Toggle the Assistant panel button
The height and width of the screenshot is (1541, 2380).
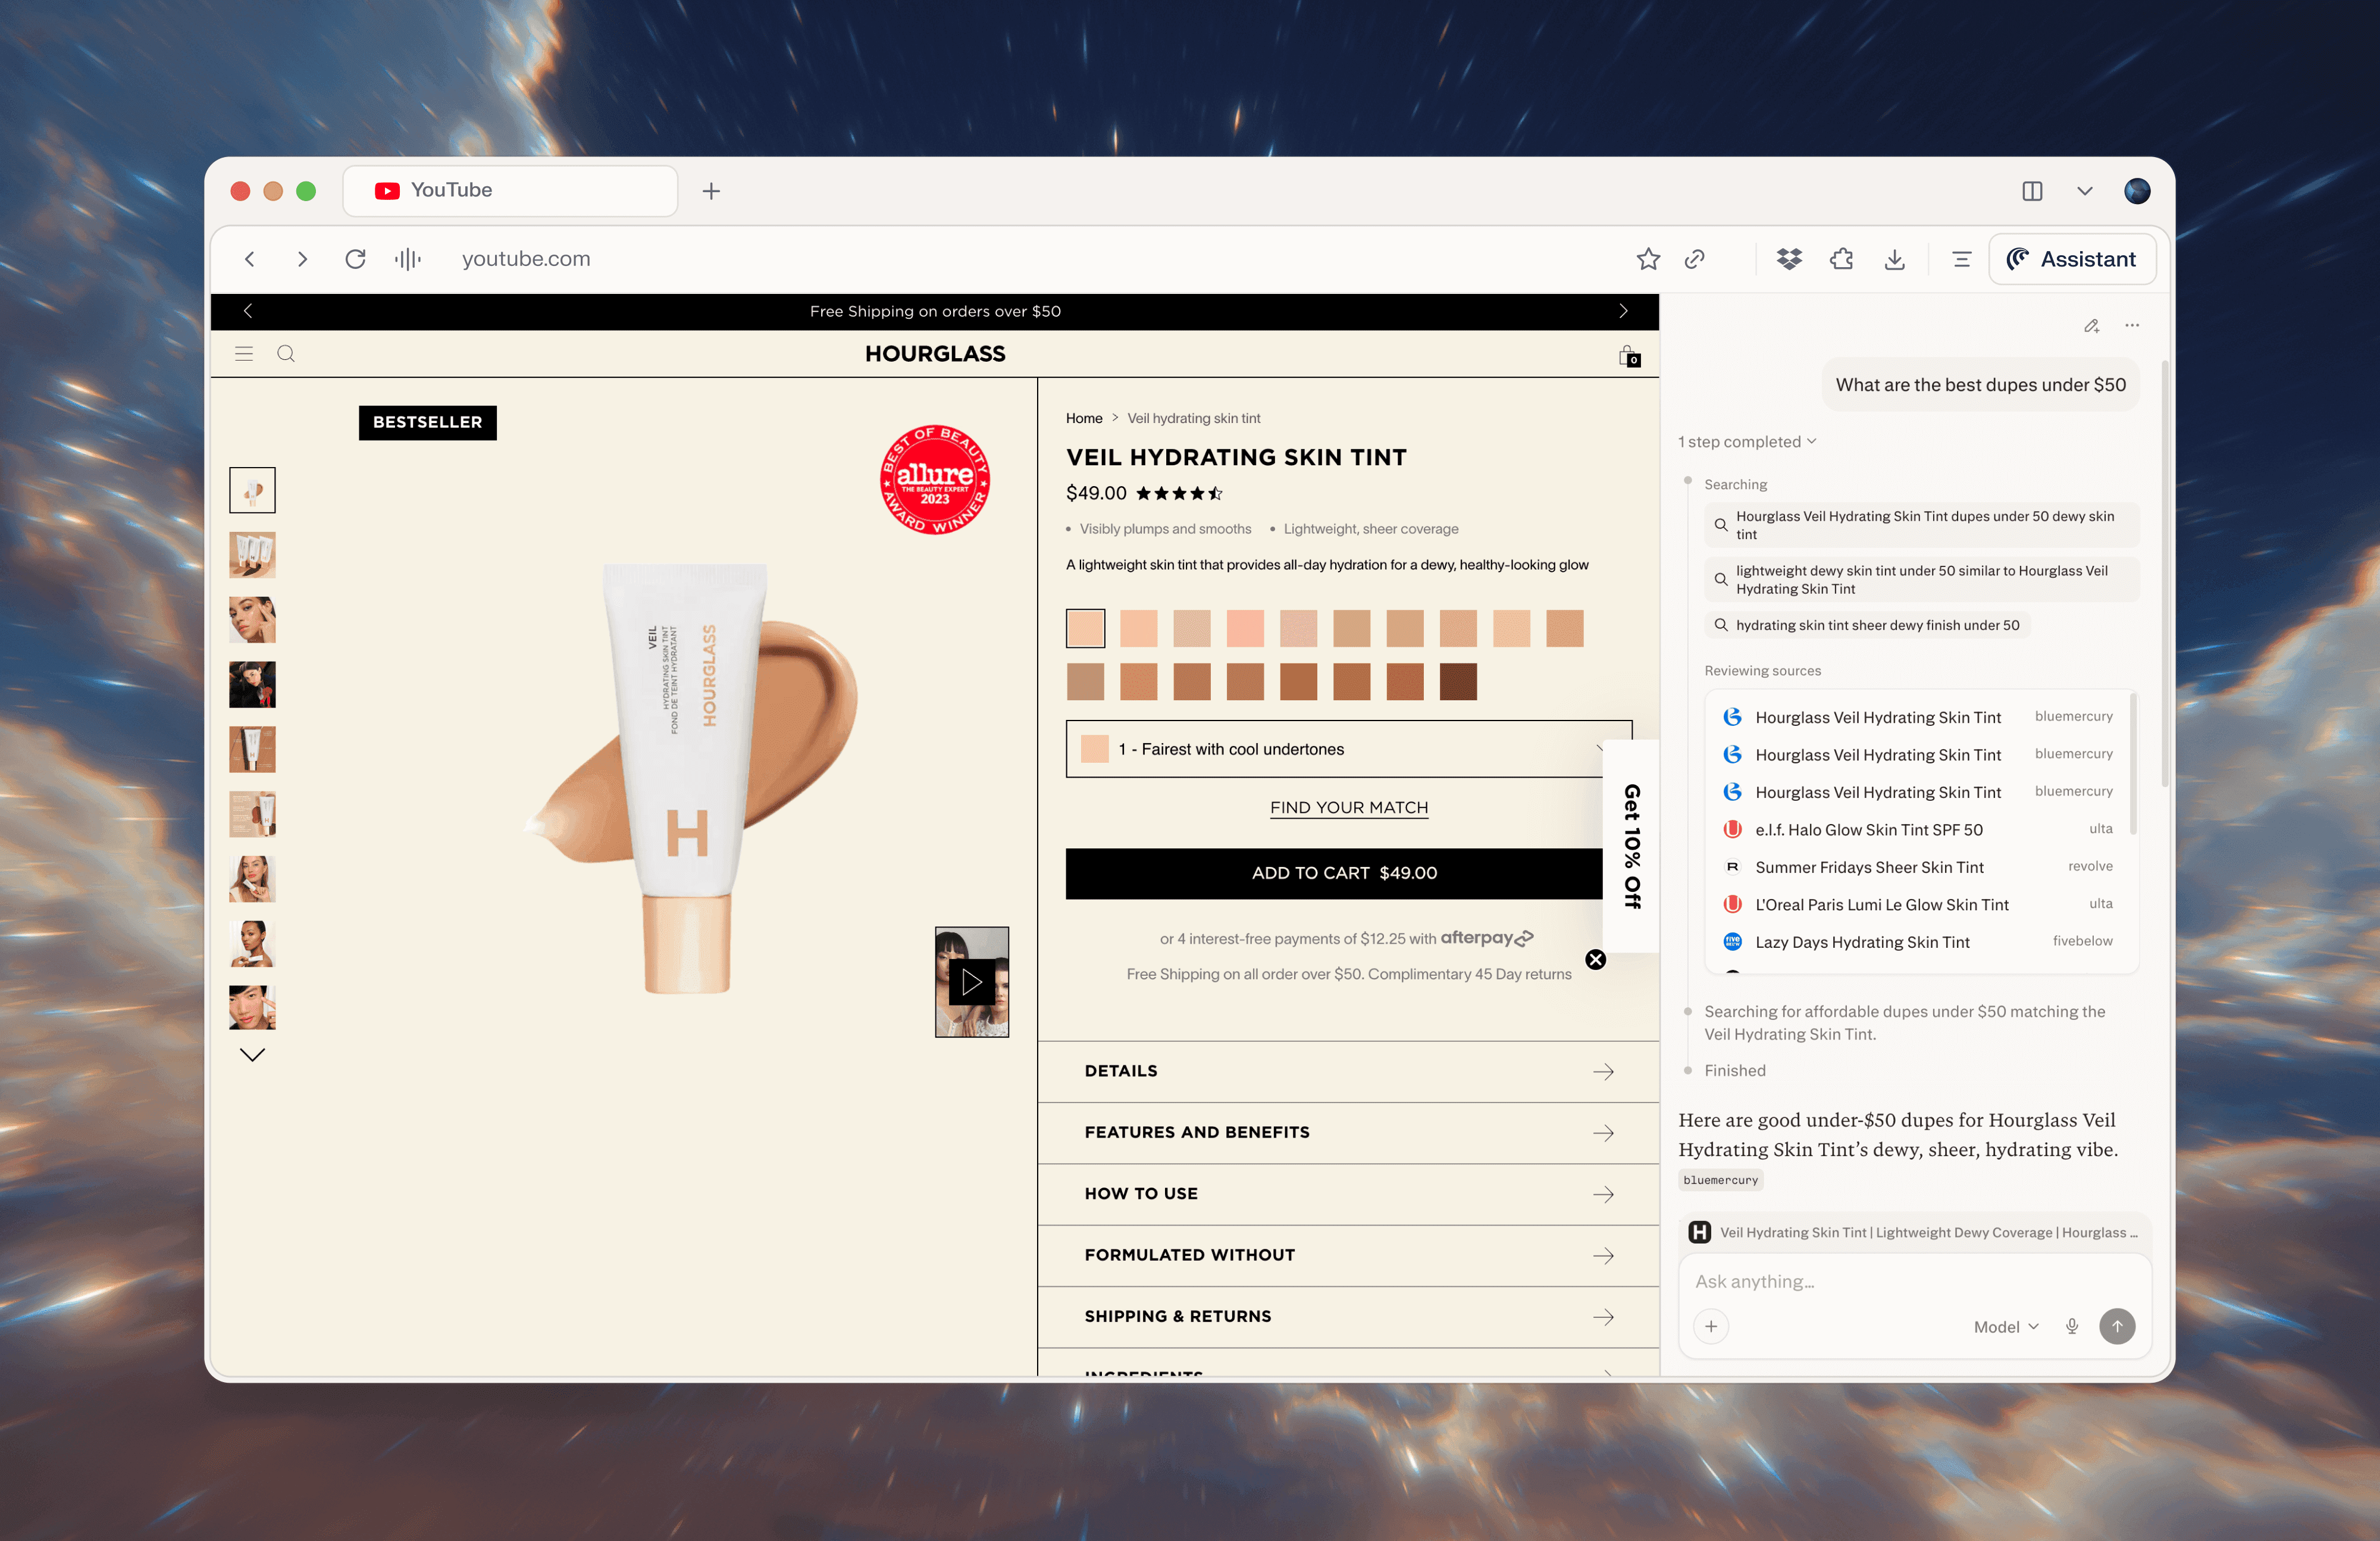tap(2072, 259)
